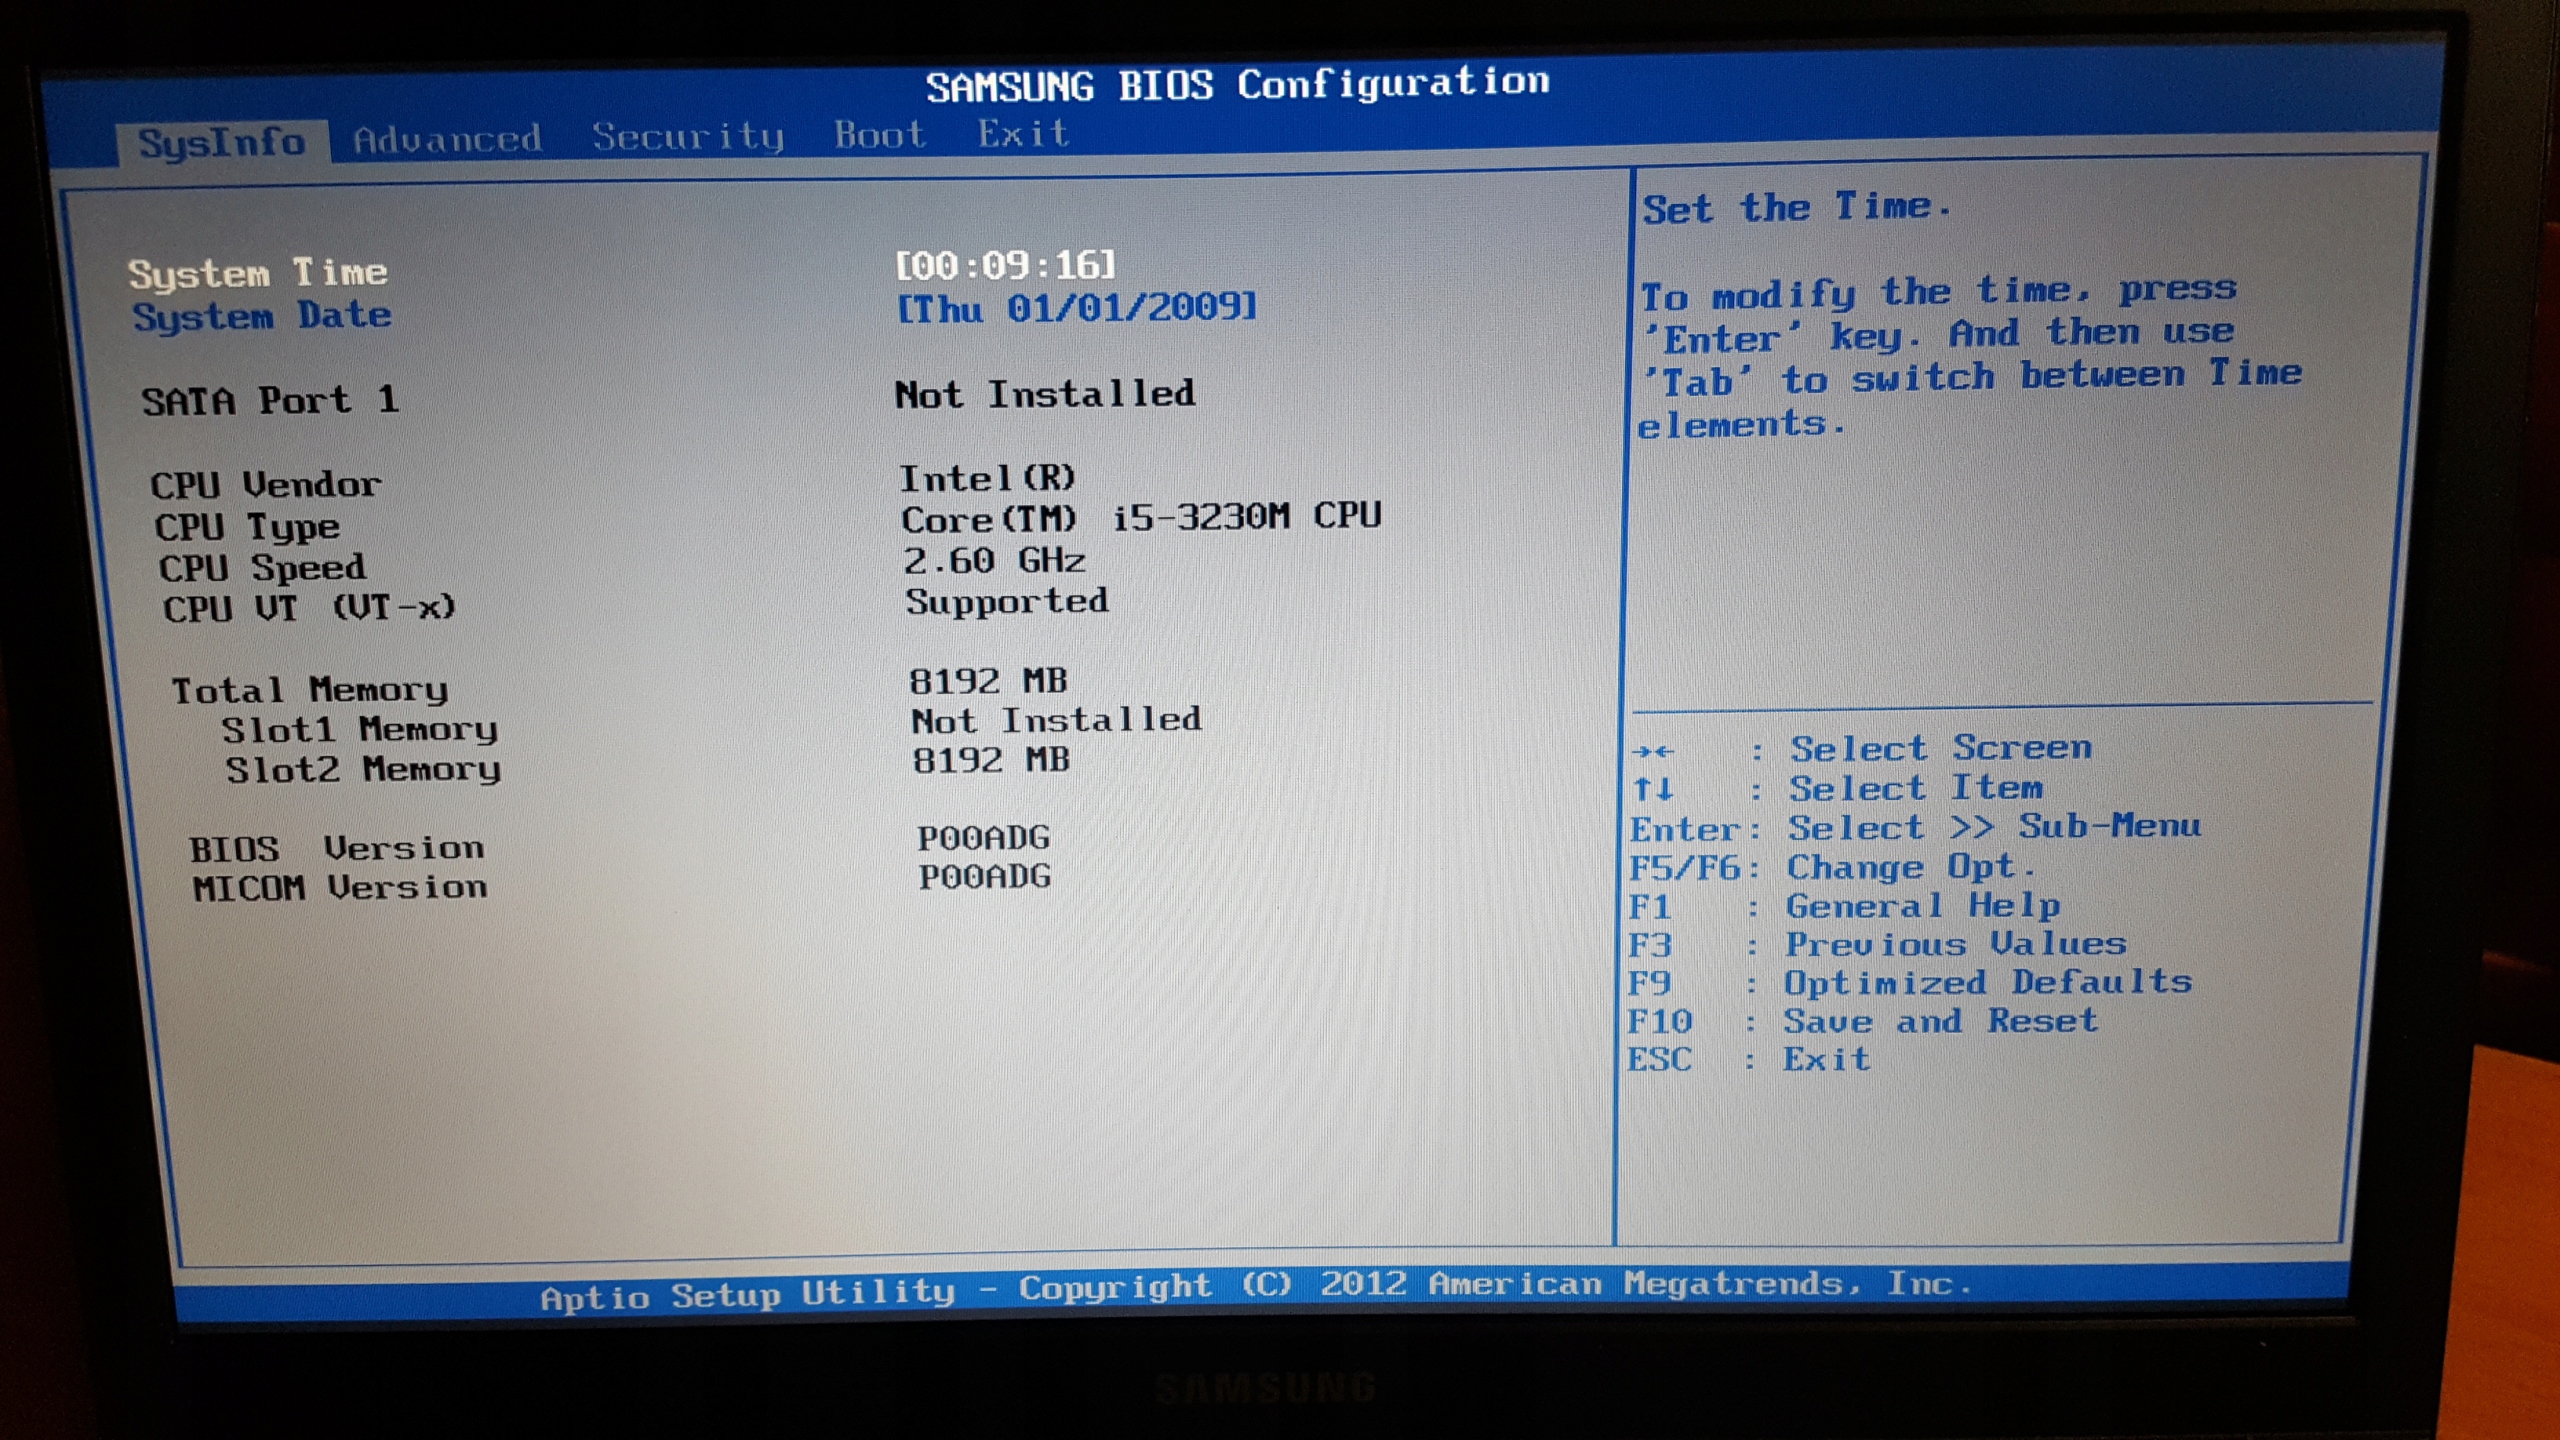The width and height of the screenshot is (2560, 1440).
Task: Click the up-down arrows Select Item icon
Action: pyautogui.click(x=1652, y=789)
